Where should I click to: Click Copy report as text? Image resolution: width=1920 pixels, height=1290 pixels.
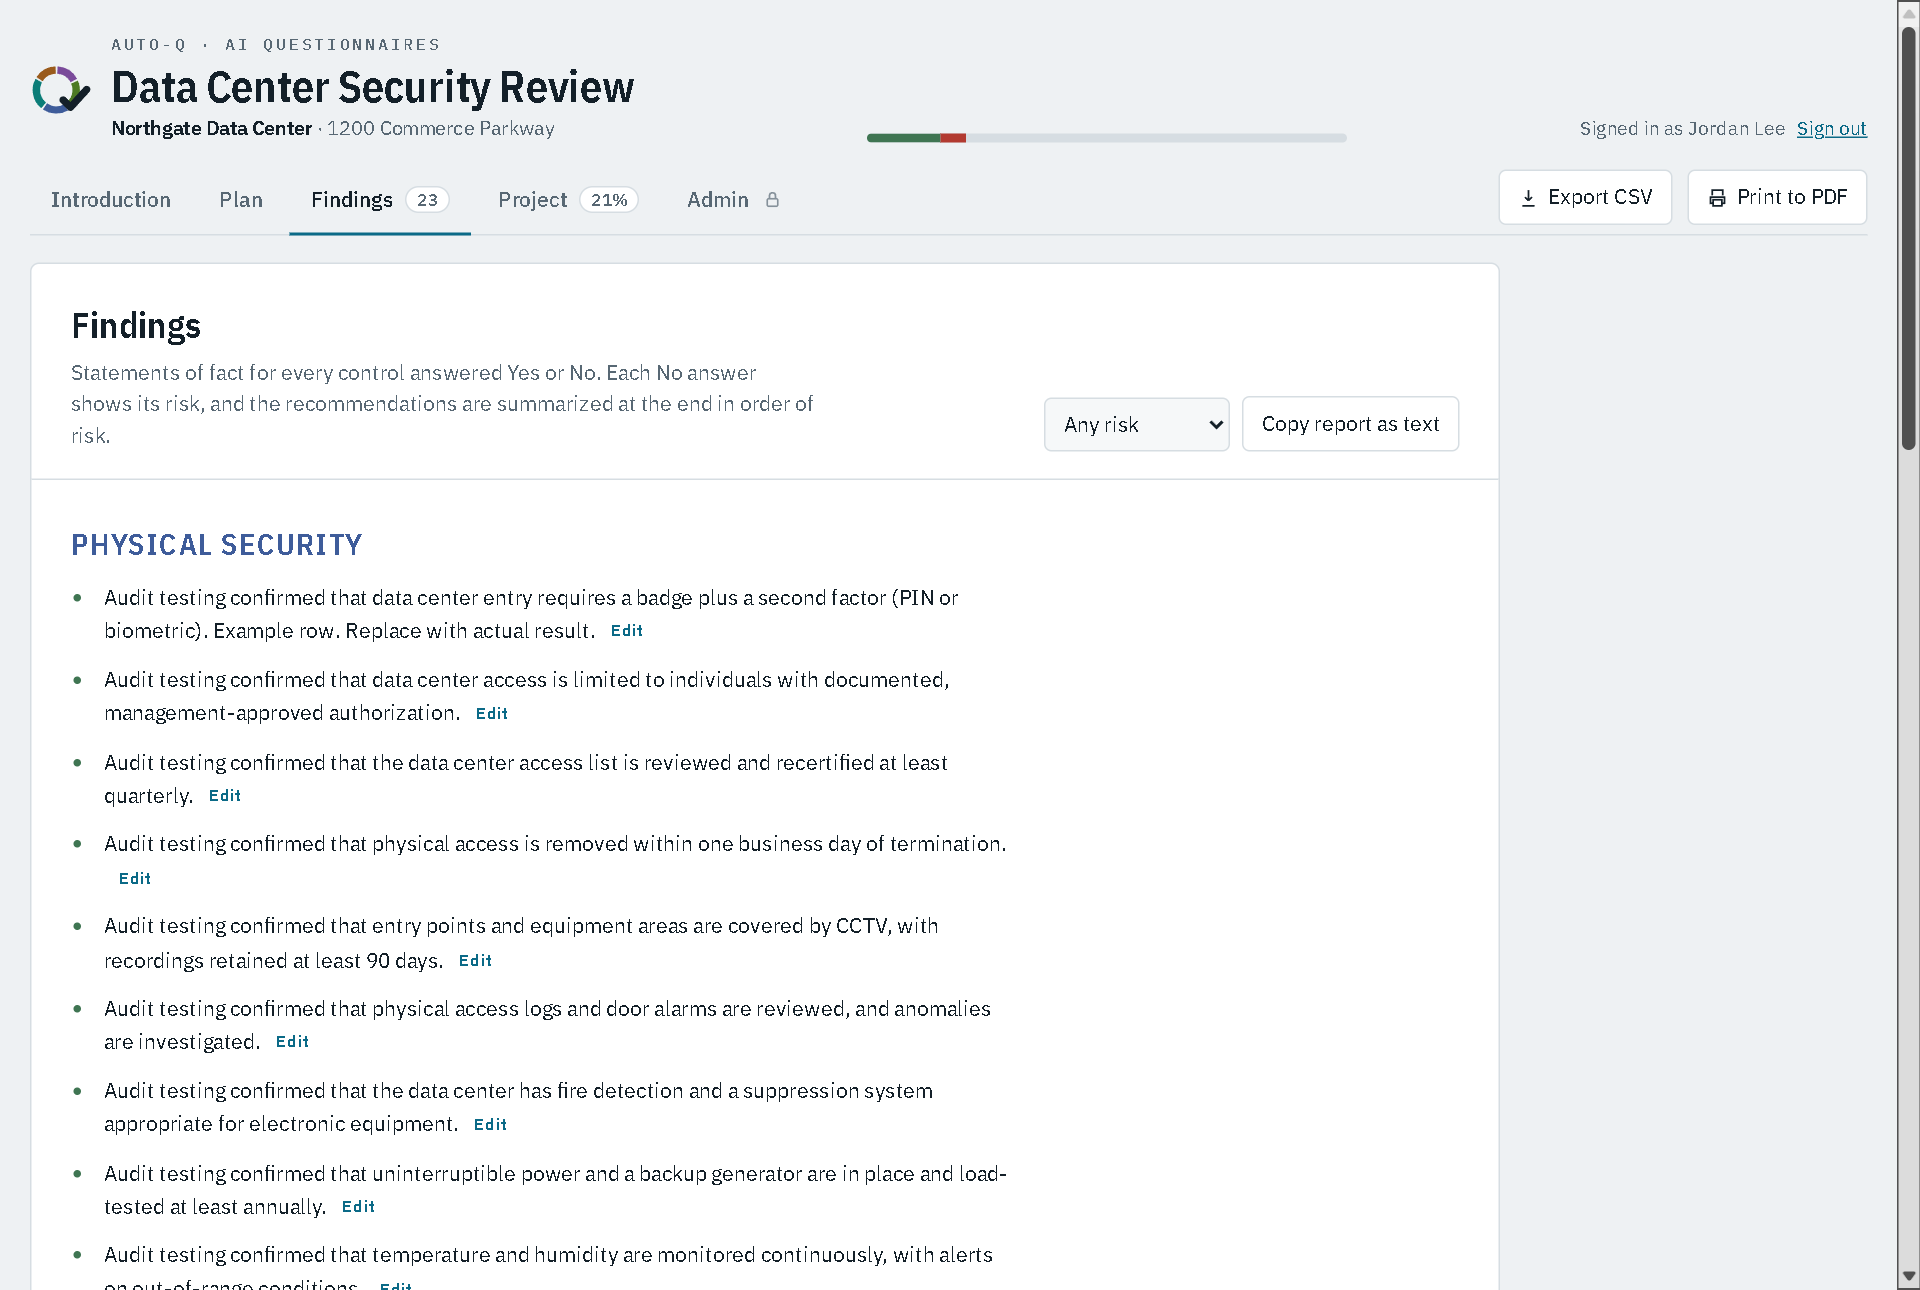[1350, 425]
